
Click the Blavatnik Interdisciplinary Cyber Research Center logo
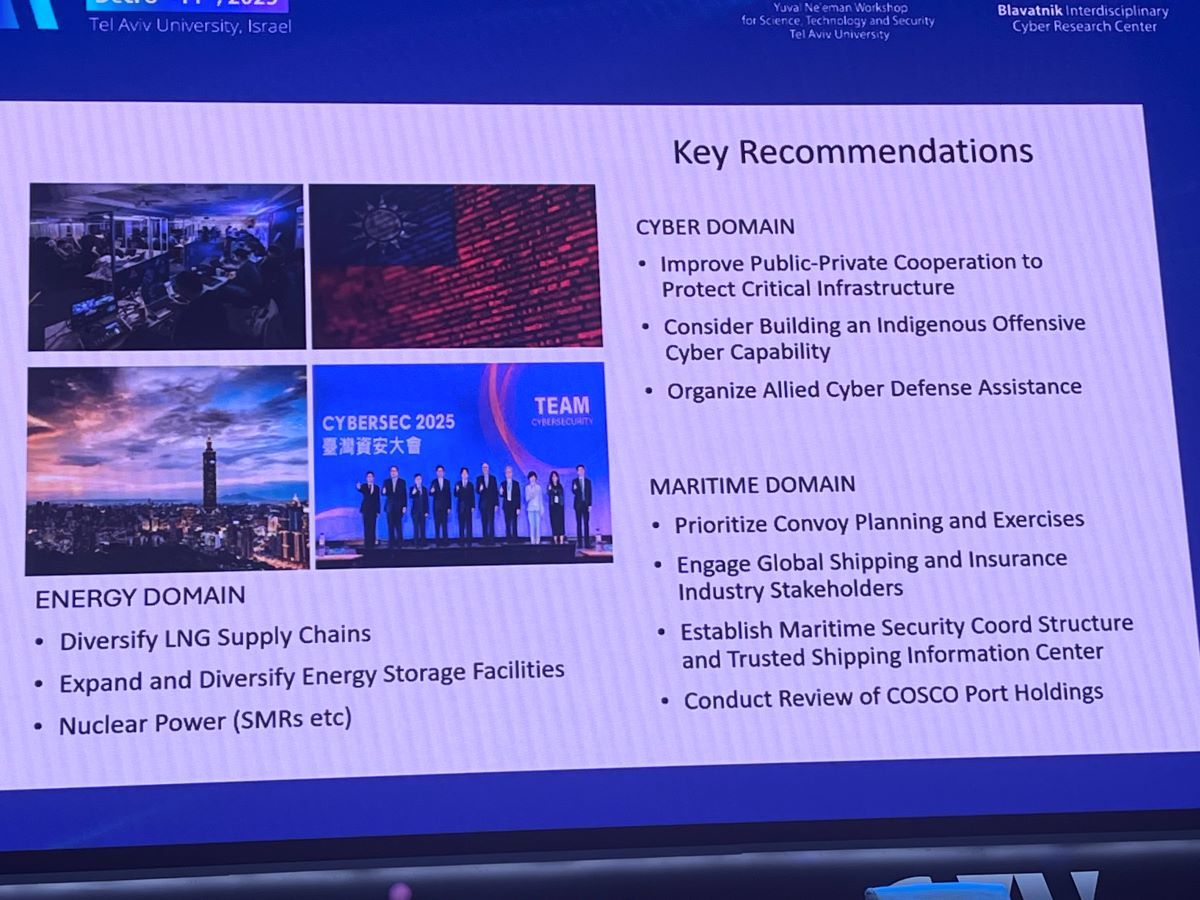pyautogui.click(x=1082, y=18)
